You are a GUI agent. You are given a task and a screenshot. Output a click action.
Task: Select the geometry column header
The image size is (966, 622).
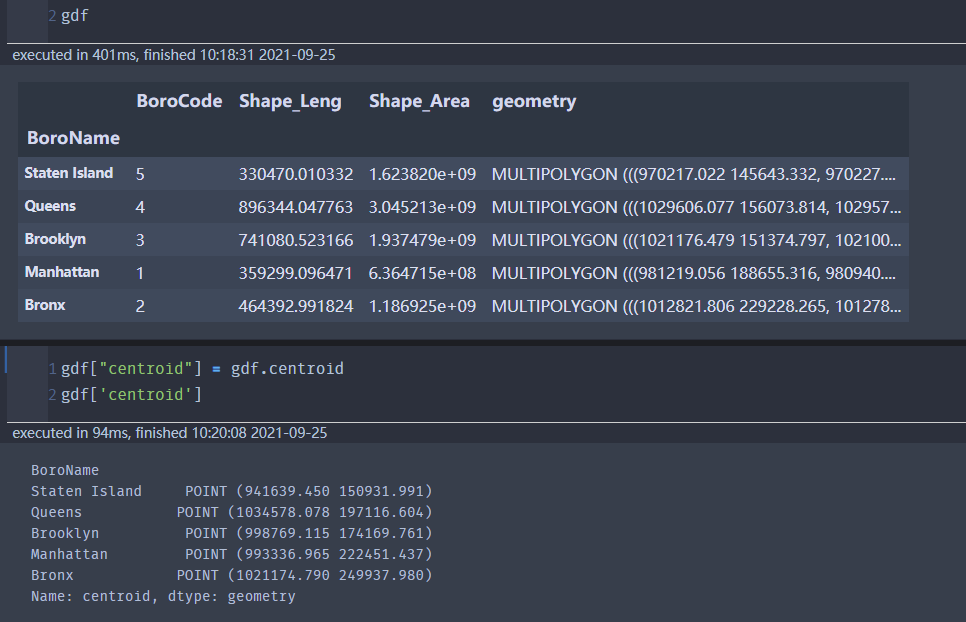(x=534, y=101)
